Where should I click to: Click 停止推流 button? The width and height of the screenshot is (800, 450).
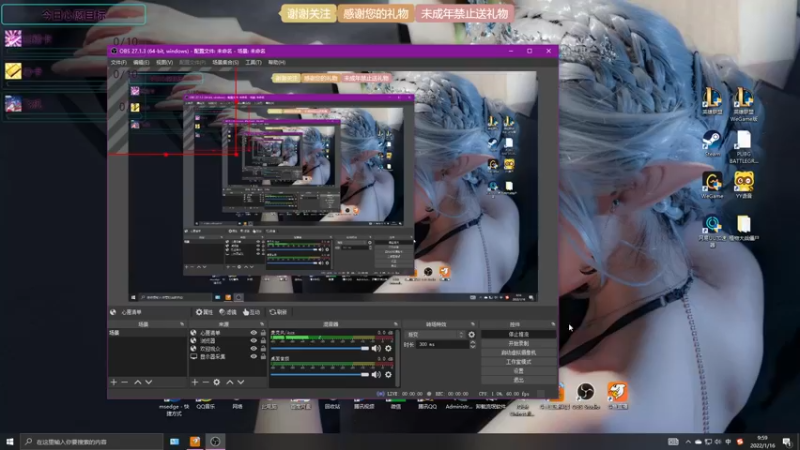(518, 334)
